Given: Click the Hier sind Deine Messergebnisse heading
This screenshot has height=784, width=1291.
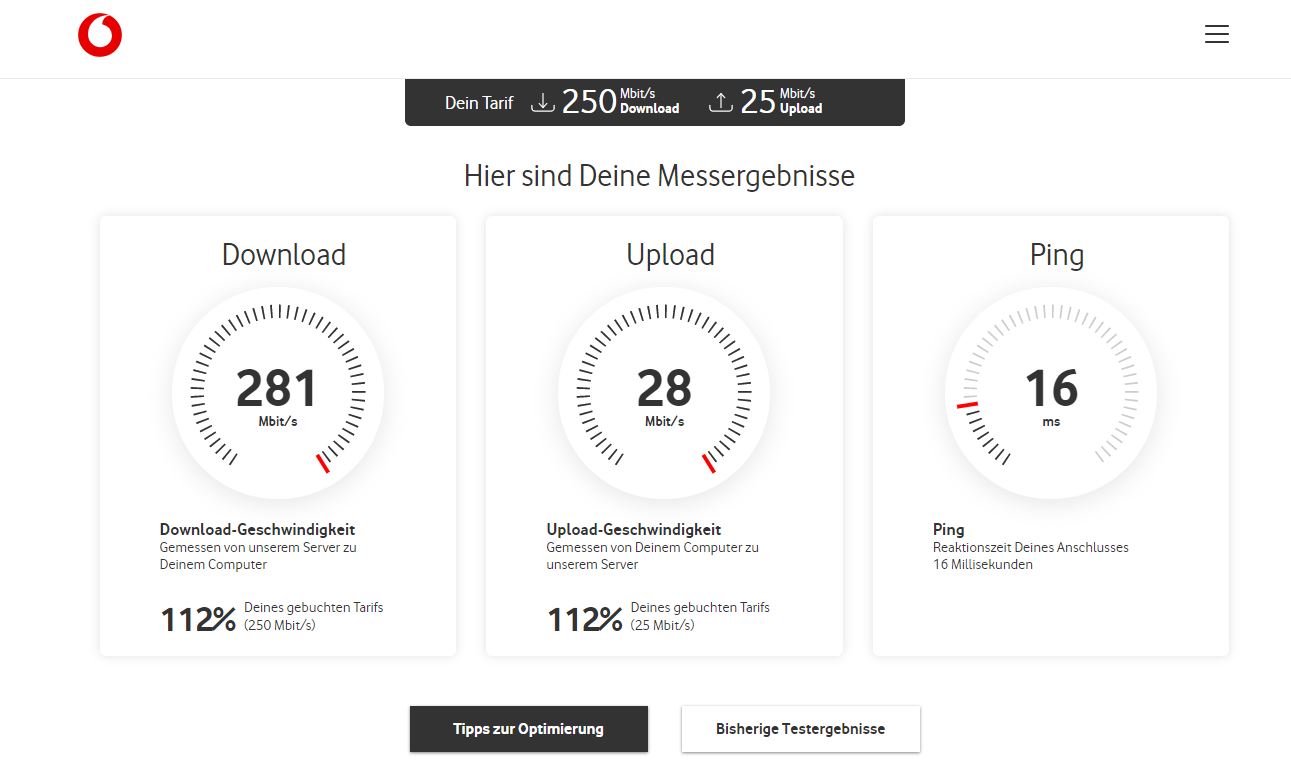Looking at the screenshot, I should [x=659, y=176].
